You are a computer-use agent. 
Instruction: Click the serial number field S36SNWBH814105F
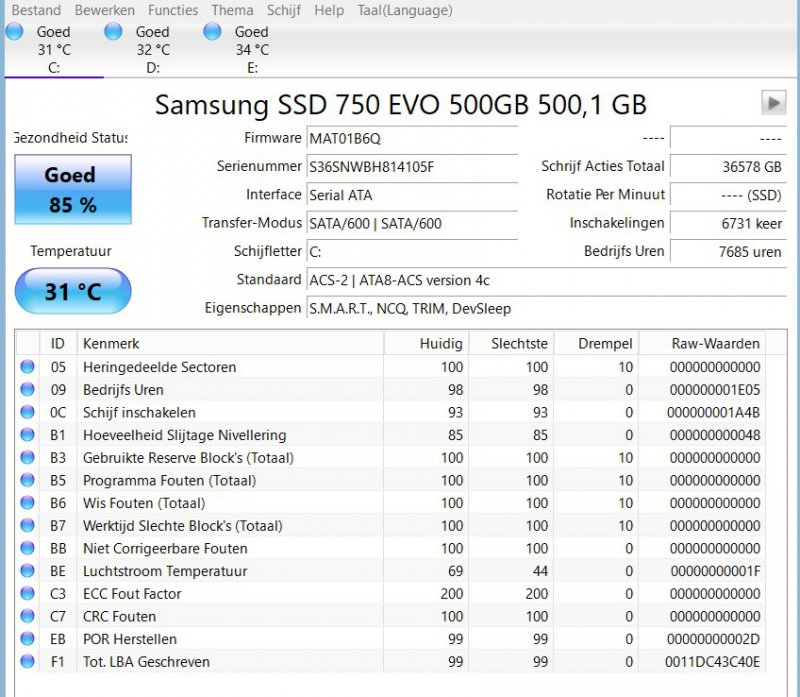click(x=412, y=167)
